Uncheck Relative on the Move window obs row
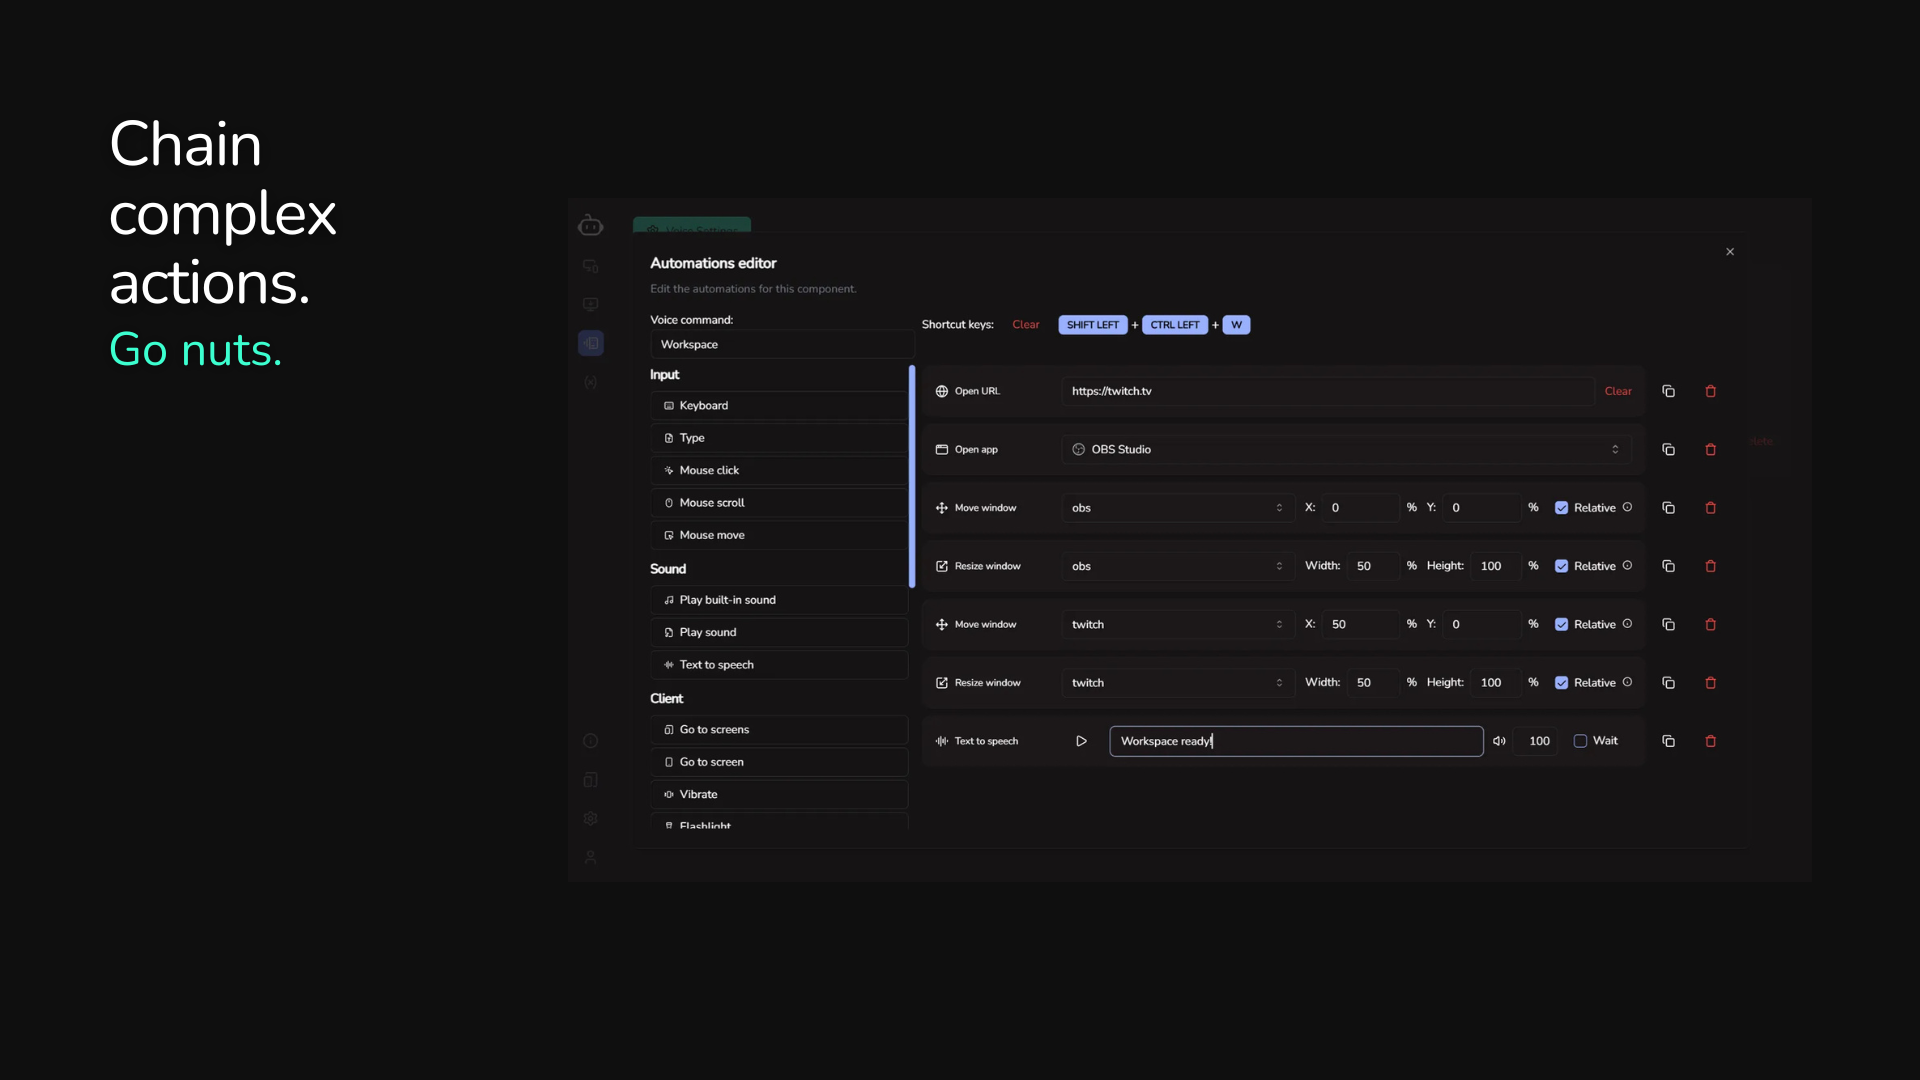This screenshot has height=1080, width=1920. point(1563,507)
